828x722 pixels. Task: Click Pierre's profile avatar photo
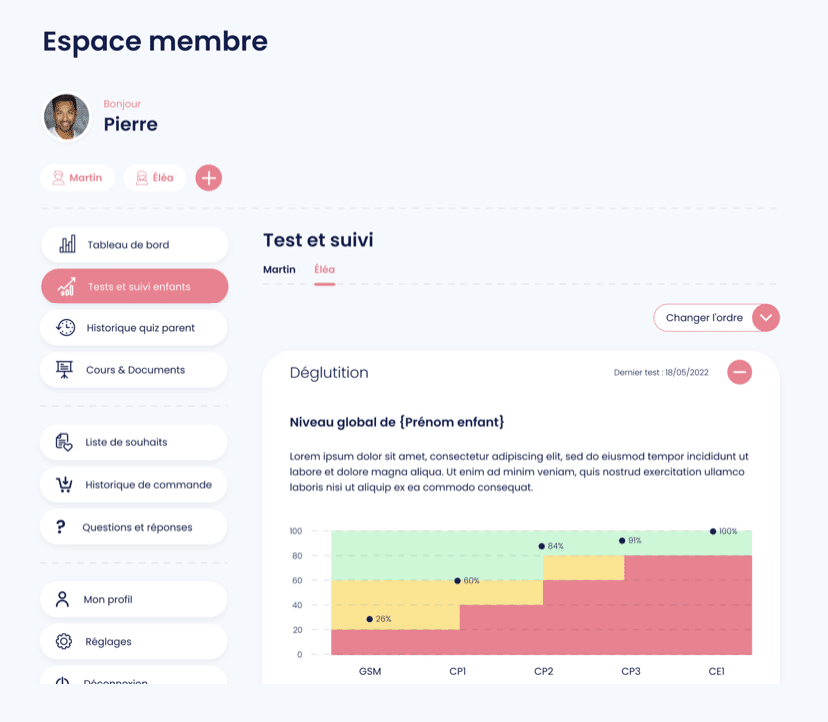(x=66, y=117)
